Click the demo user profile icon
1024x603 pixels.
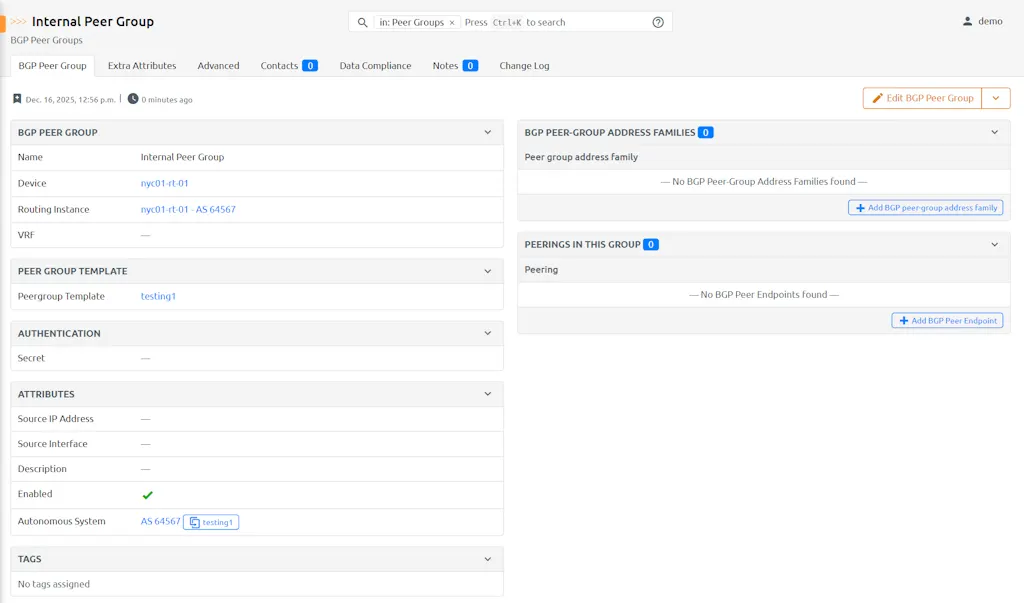click(967, 21)
